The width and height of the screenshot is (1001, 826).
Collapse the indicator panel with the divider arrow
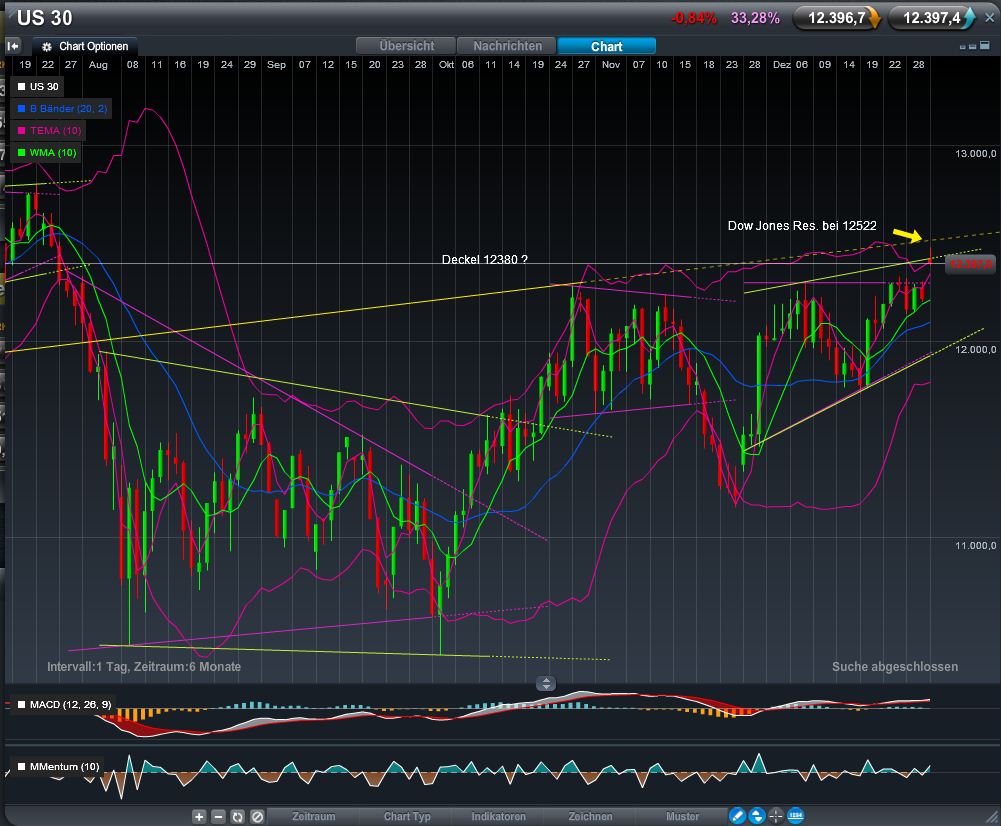coord(546,684)
